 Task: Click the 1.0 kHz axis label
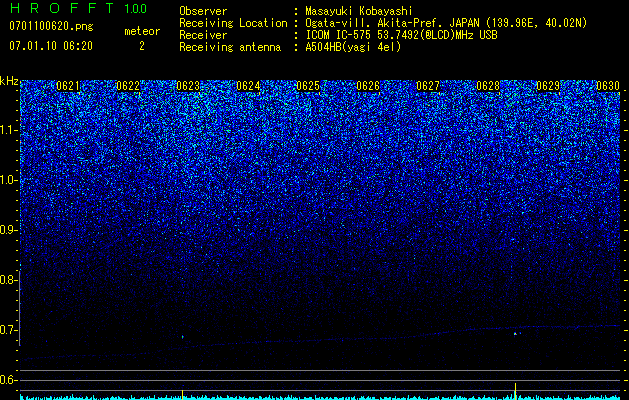(9, 180)
